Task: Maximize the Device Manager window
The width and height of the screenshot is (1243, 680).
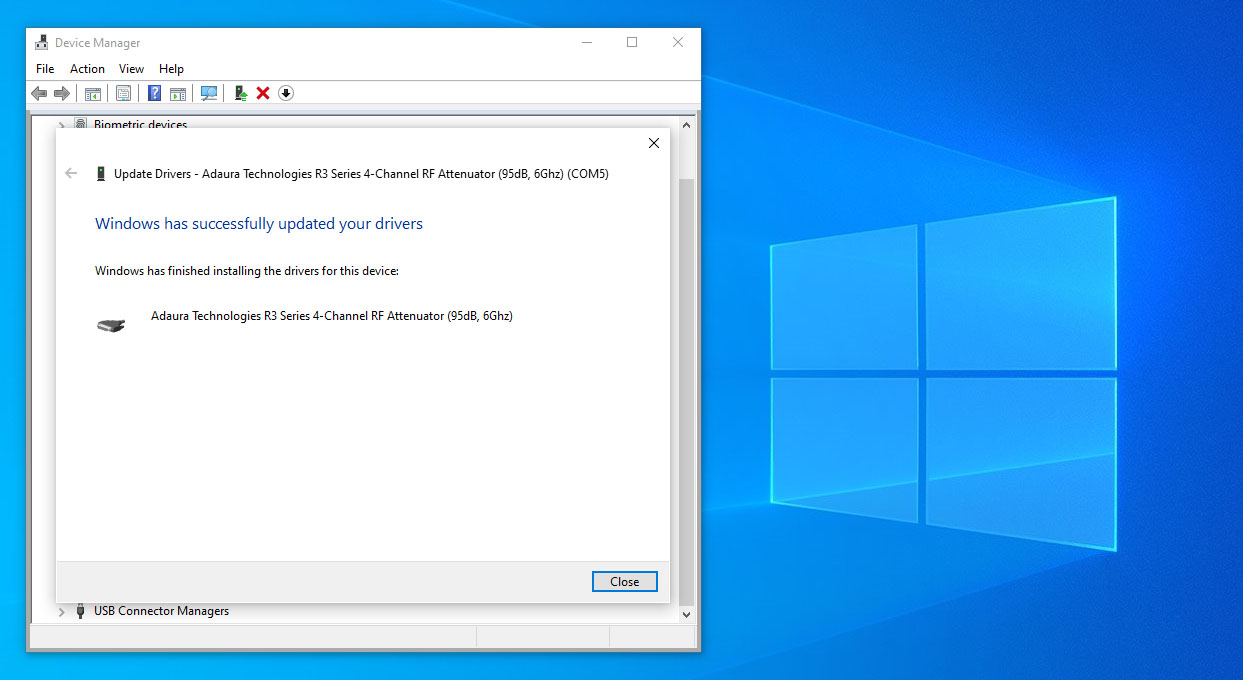Action: coord(632,42)
